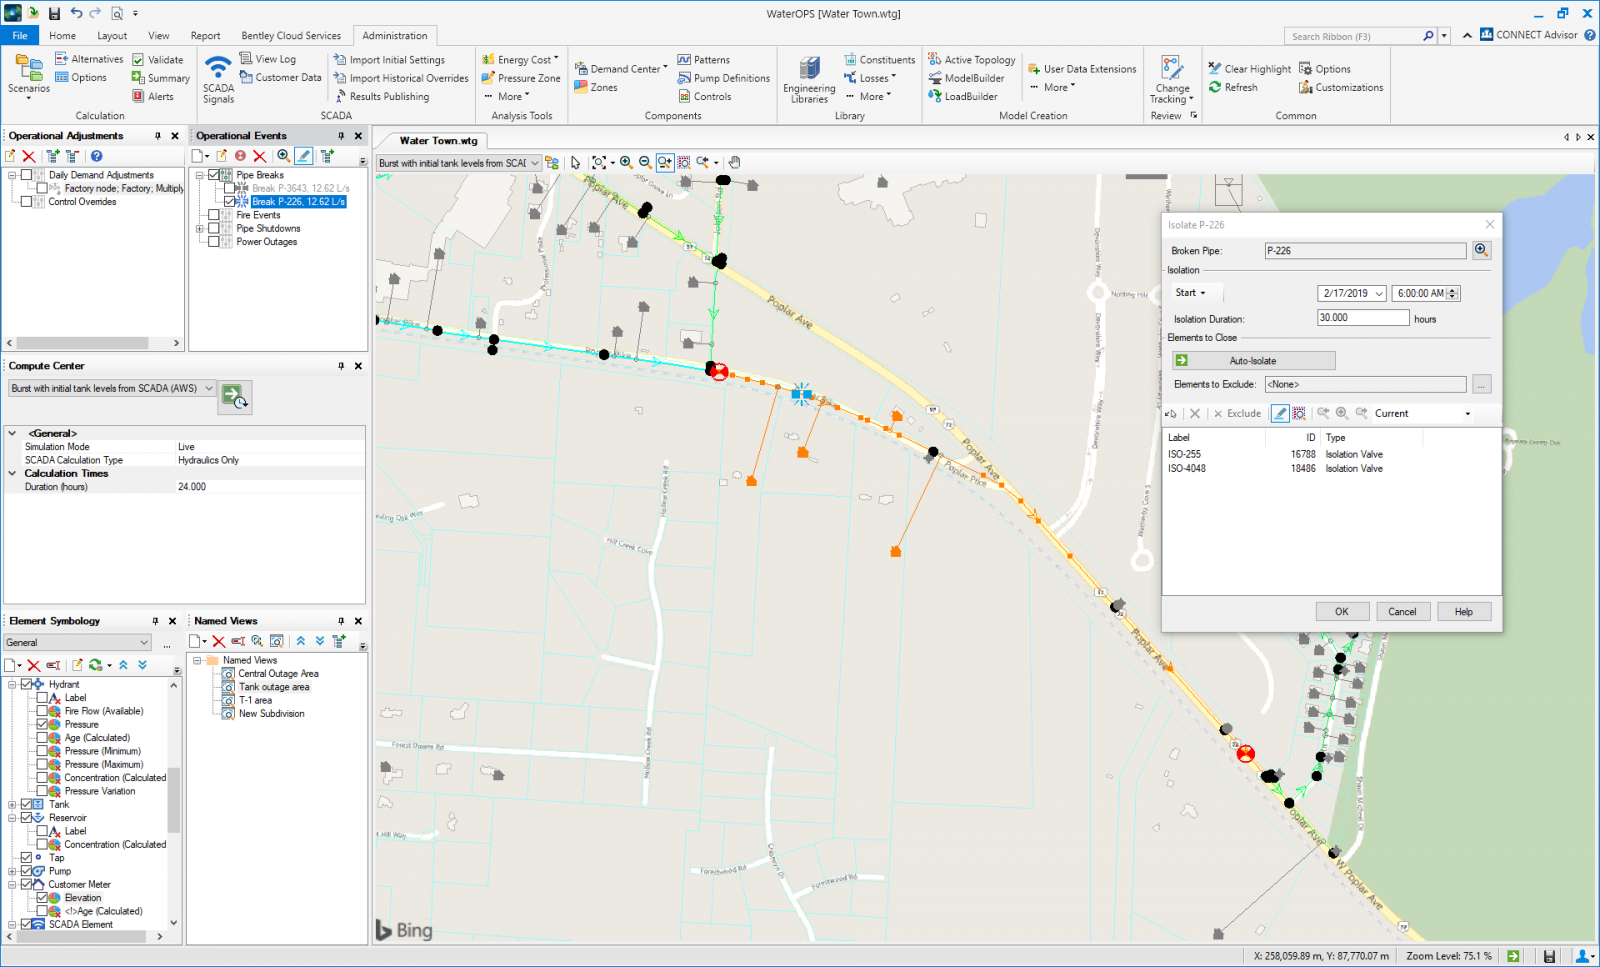The width and height of the screenshot is (1600, 967).
Task: Click the zoom out magnifier in map toolbar
Action: [x=645, y=162]
